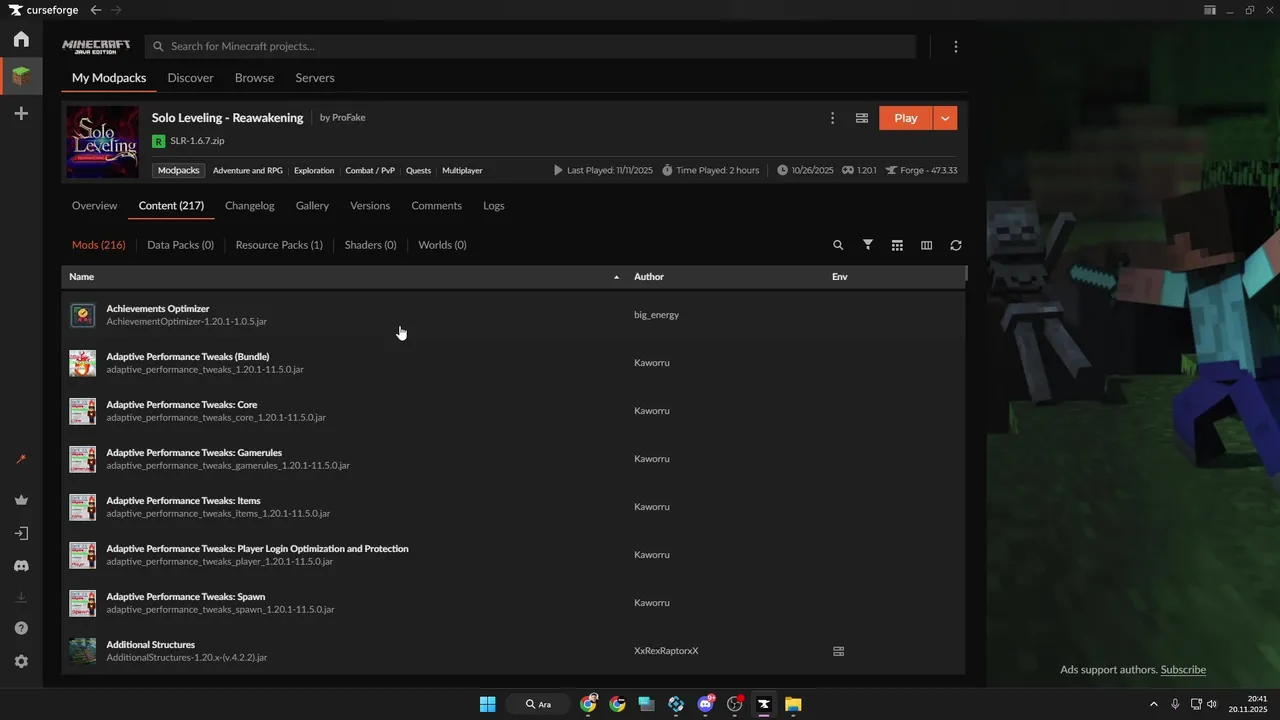
Task: Add a new game with plus icon
Action: coord(21,114)
